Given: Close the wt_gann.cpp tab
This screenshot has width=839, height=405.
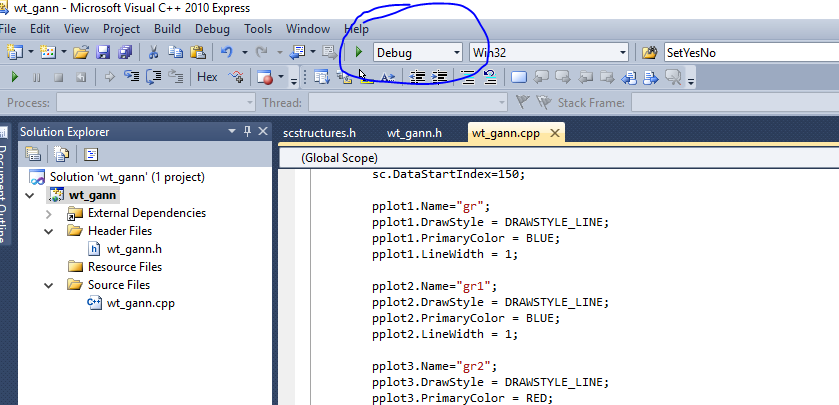Looking at the screenshot, I should tap(555, 133).
